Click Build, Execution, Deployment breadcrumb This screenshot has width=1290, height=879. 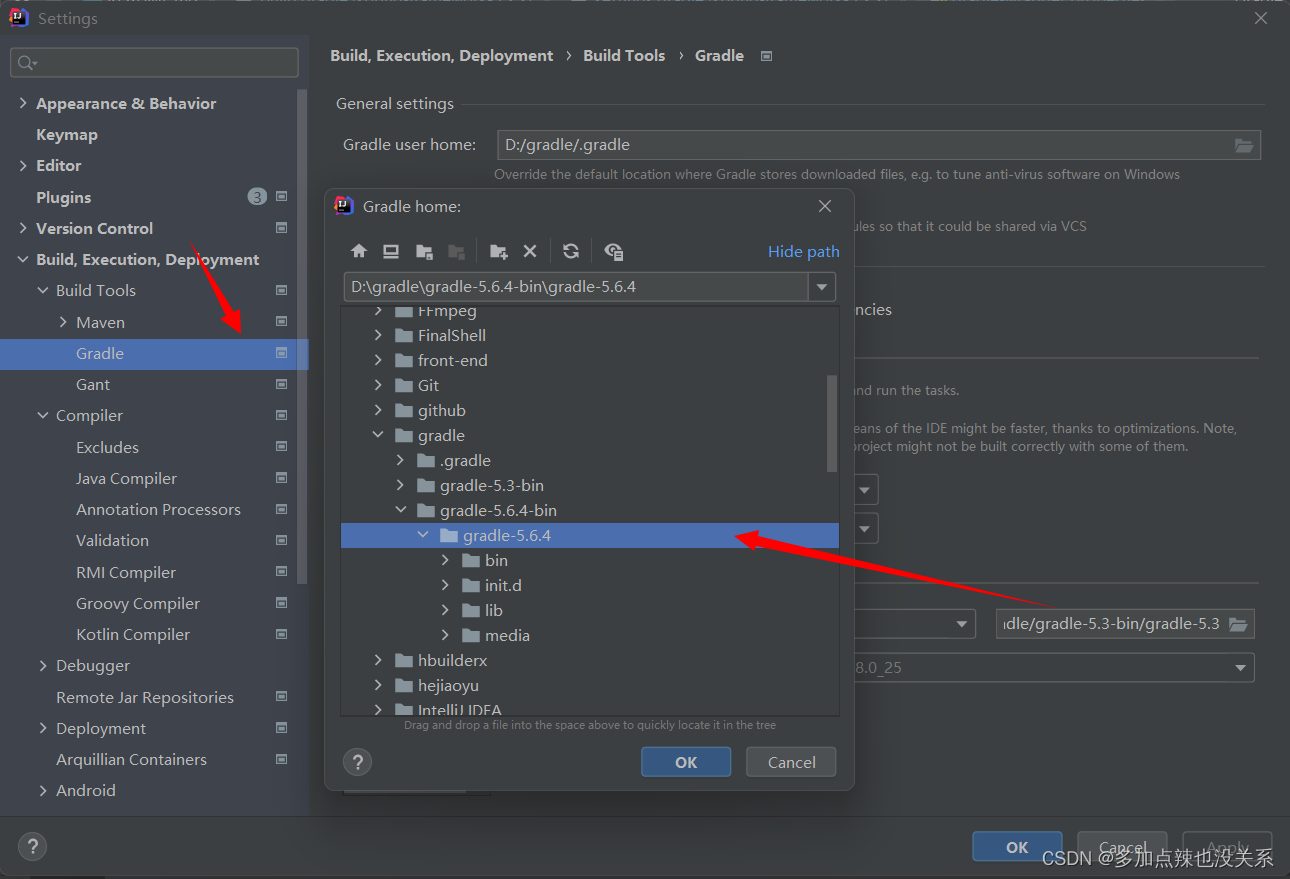pos(442,56)
